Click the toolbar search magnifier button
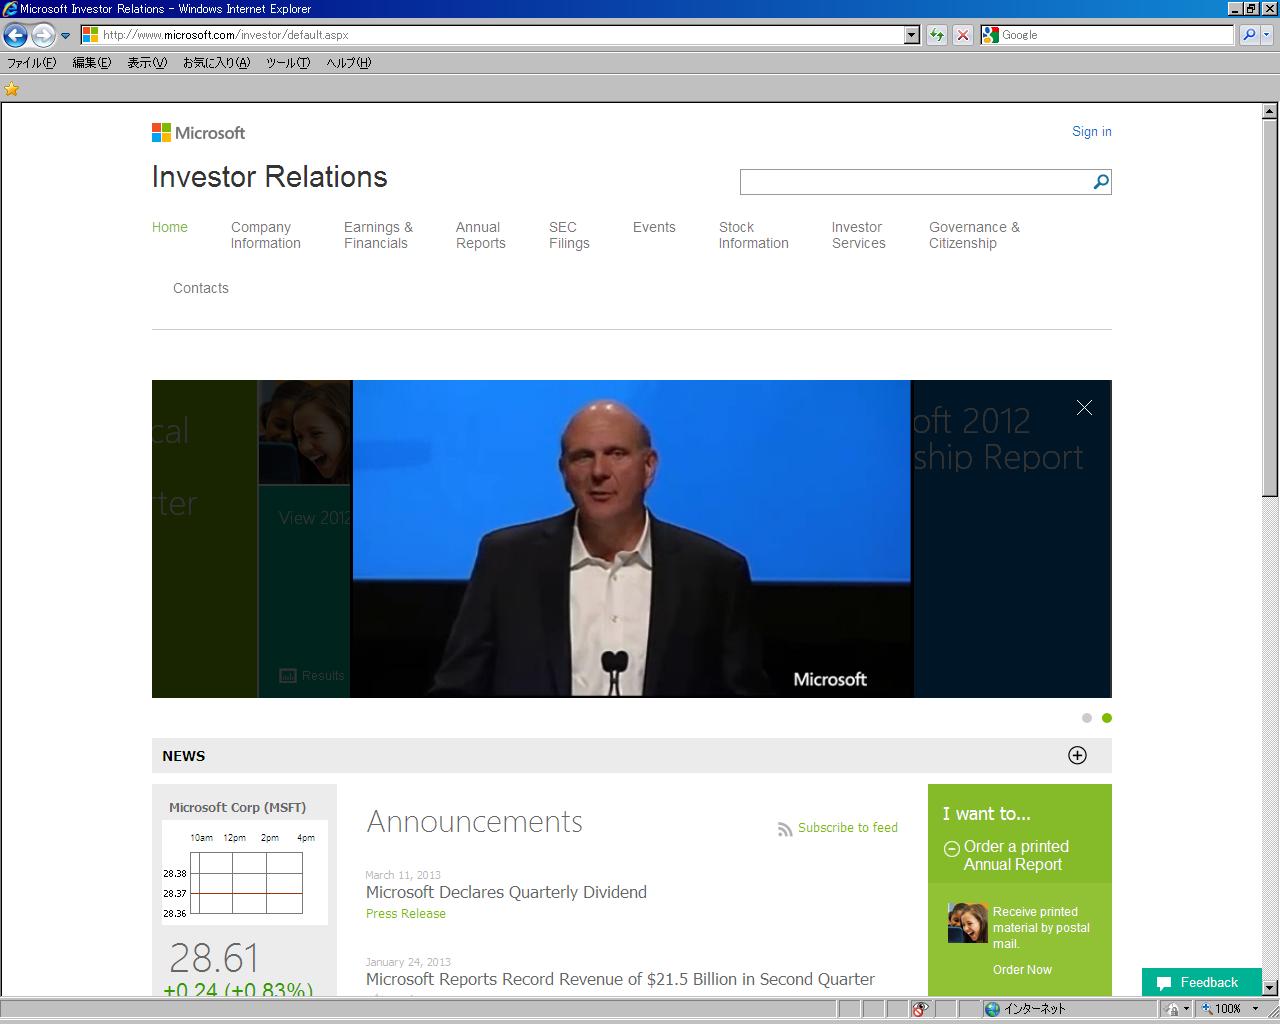This screenshot has width=1280, height=1024. pyautogui.click(x=1249, y=35)
